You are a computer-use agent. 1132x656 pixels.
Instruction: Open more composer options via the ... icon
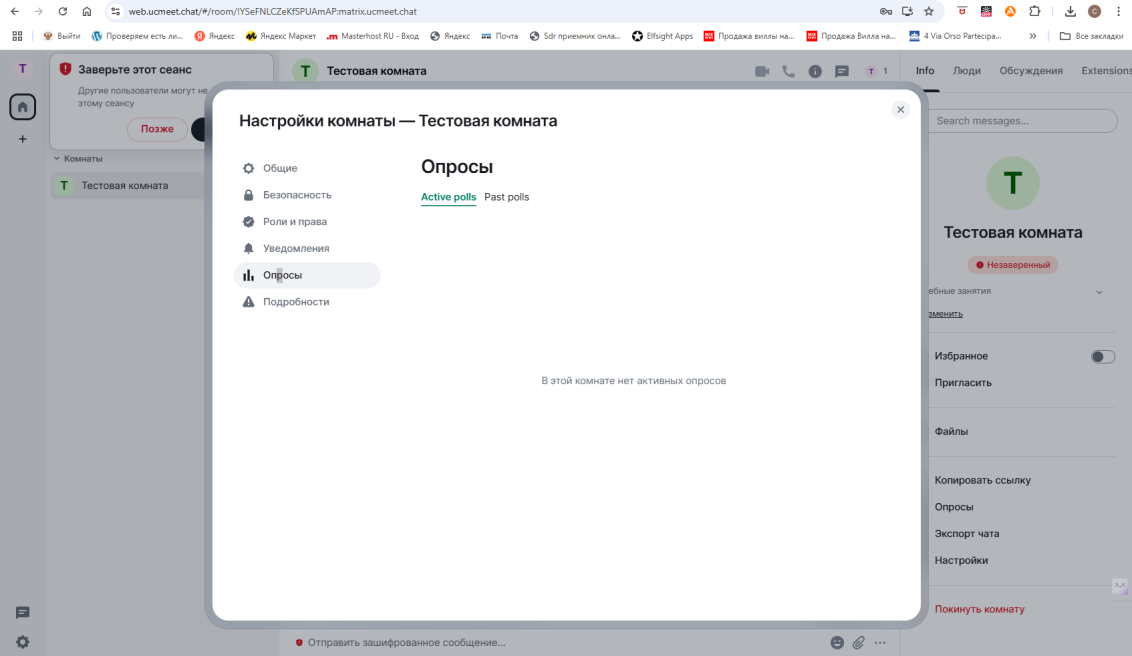[880, 643]
